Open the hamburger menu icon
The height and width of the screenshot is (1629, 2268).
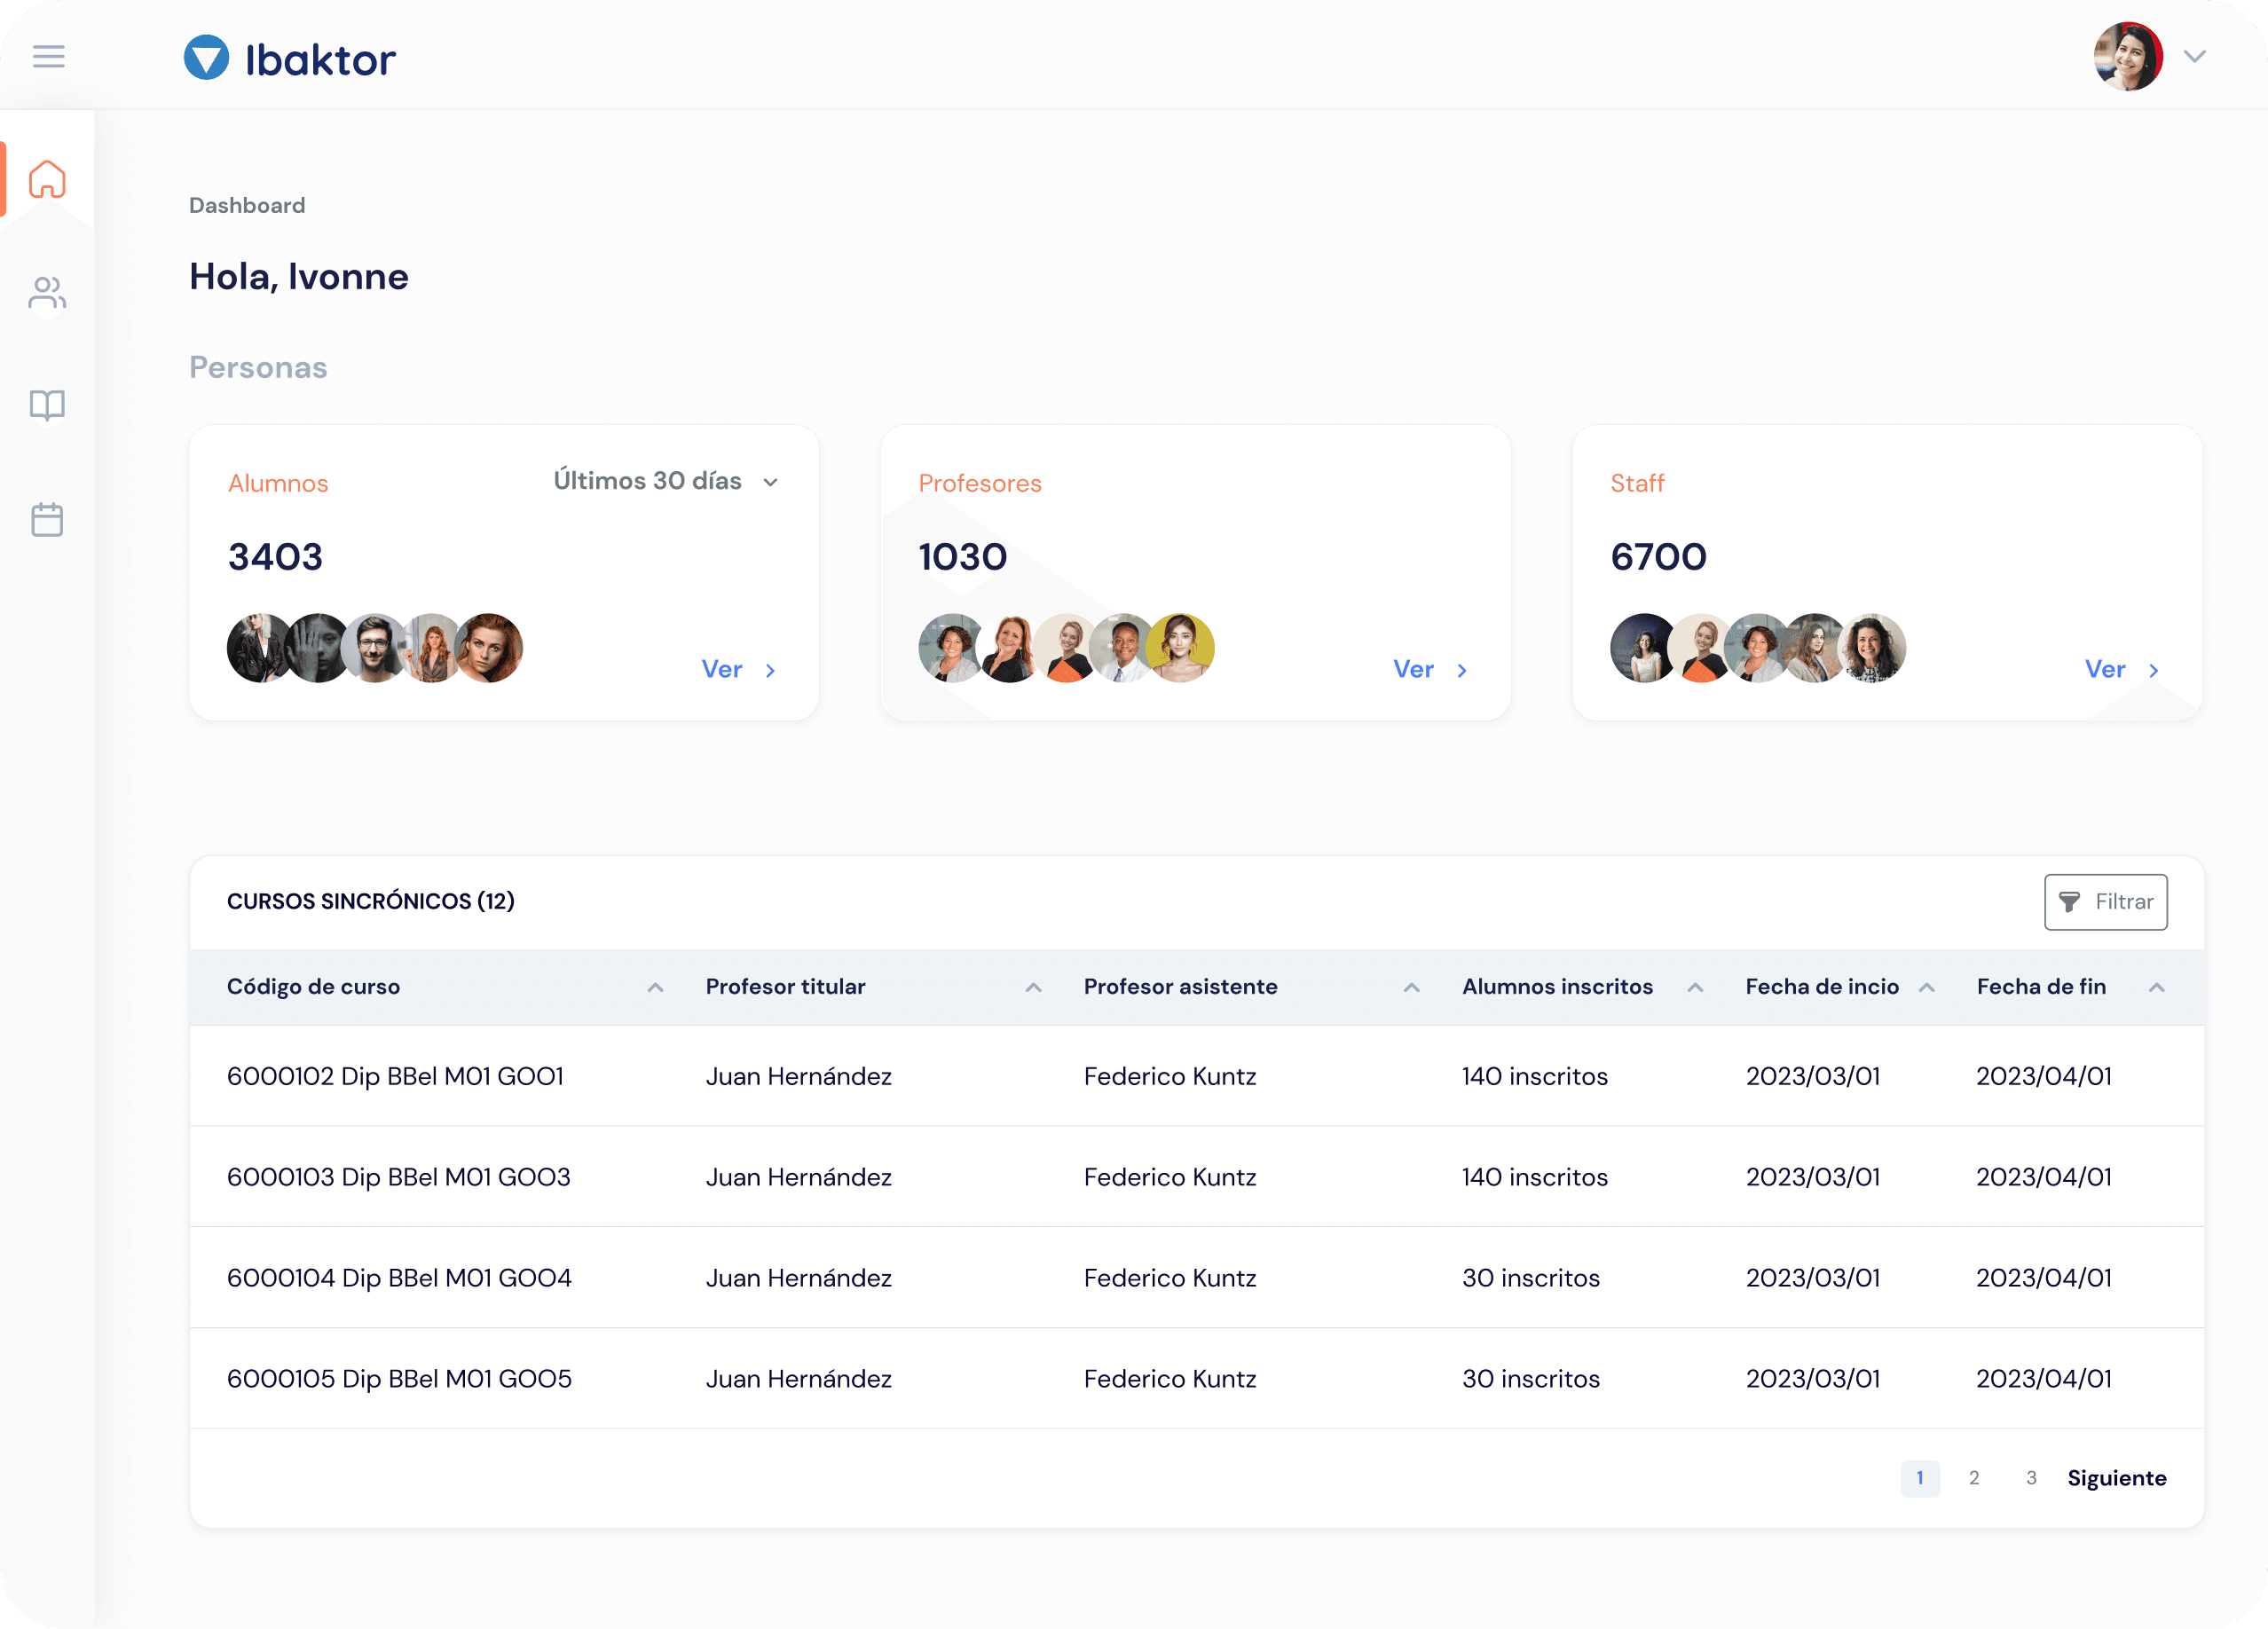[x=48, y=56]
